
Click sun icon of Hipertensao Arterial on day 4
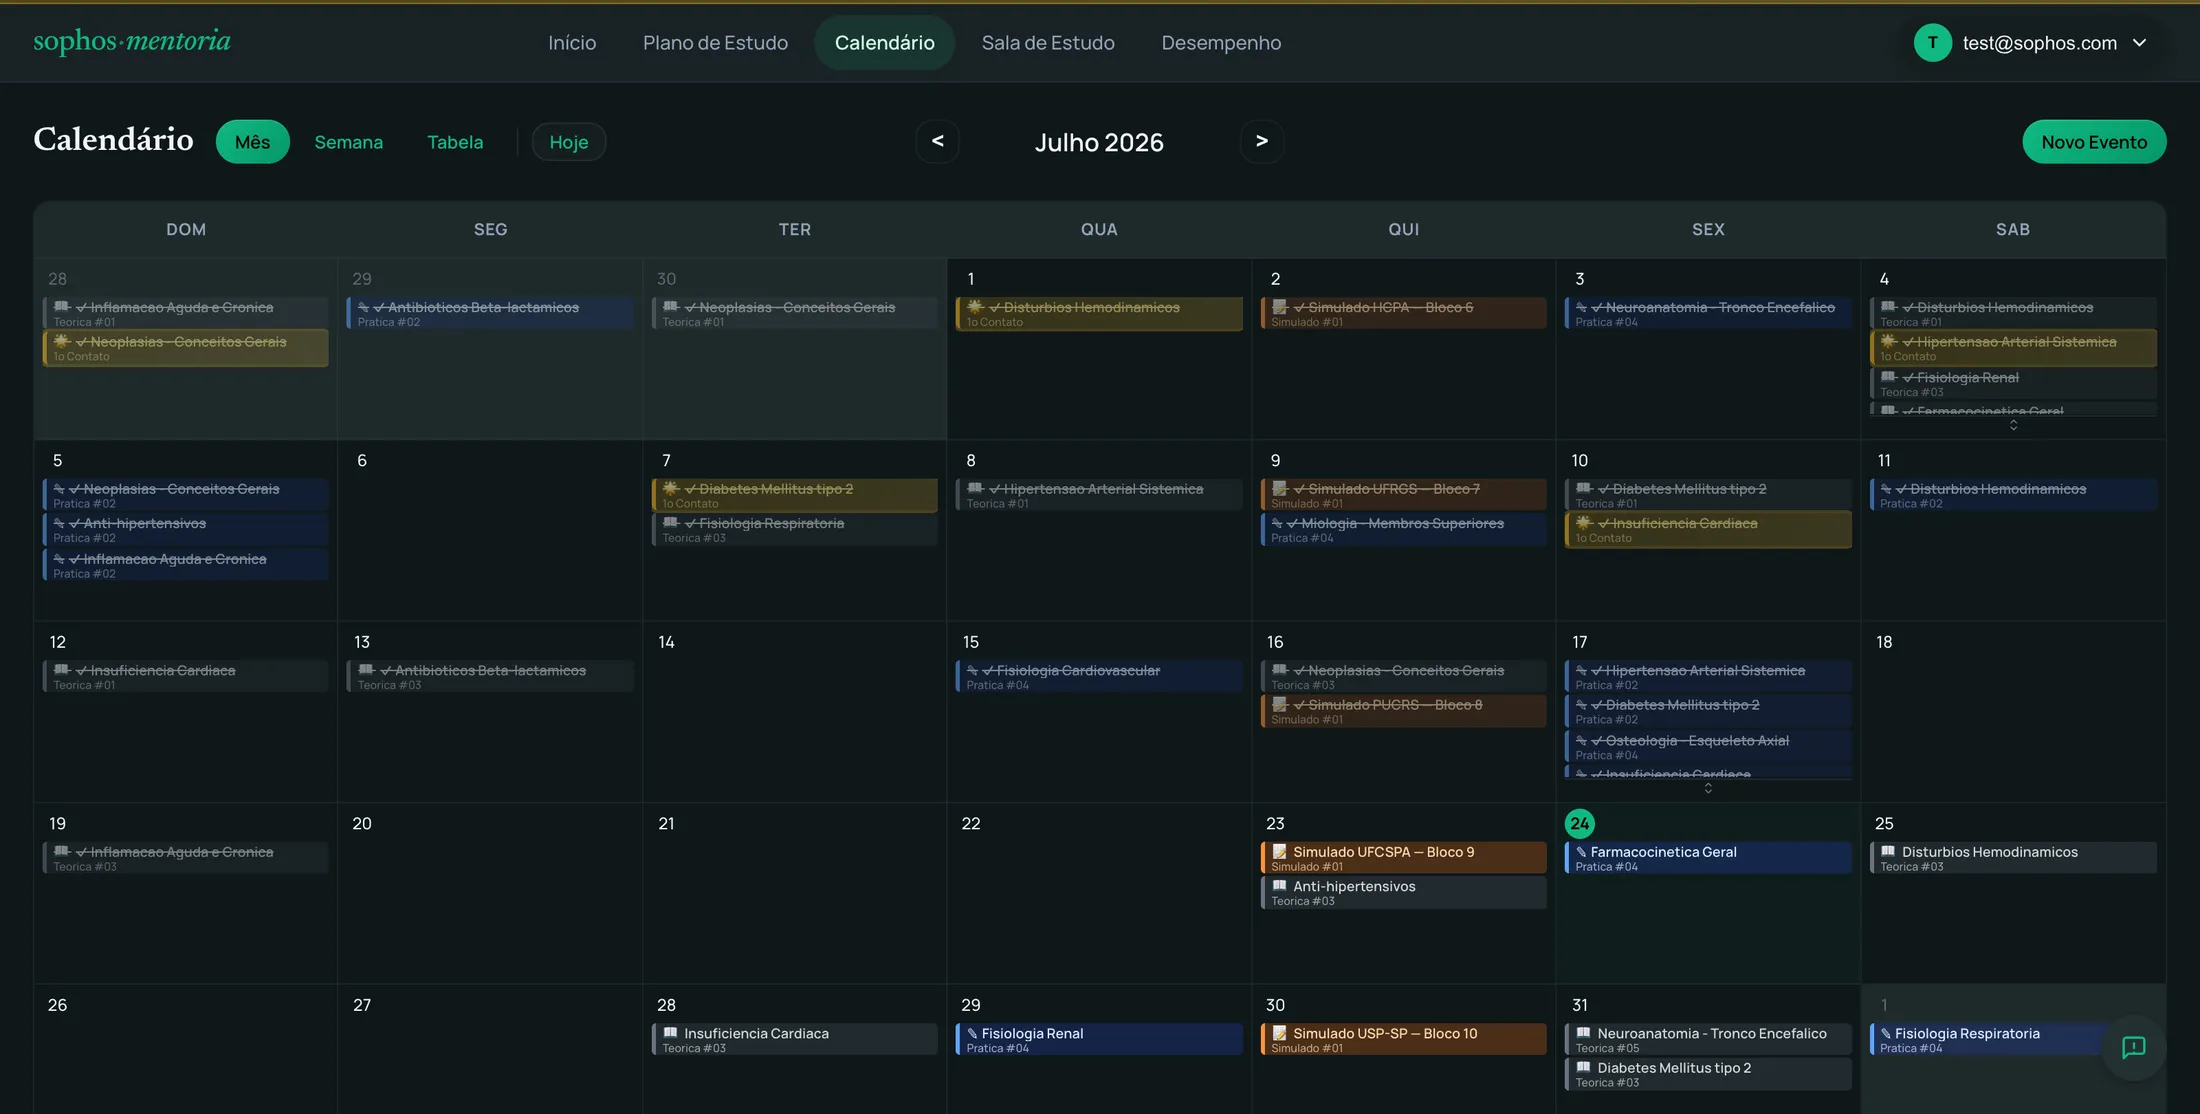coord(1888,340)
